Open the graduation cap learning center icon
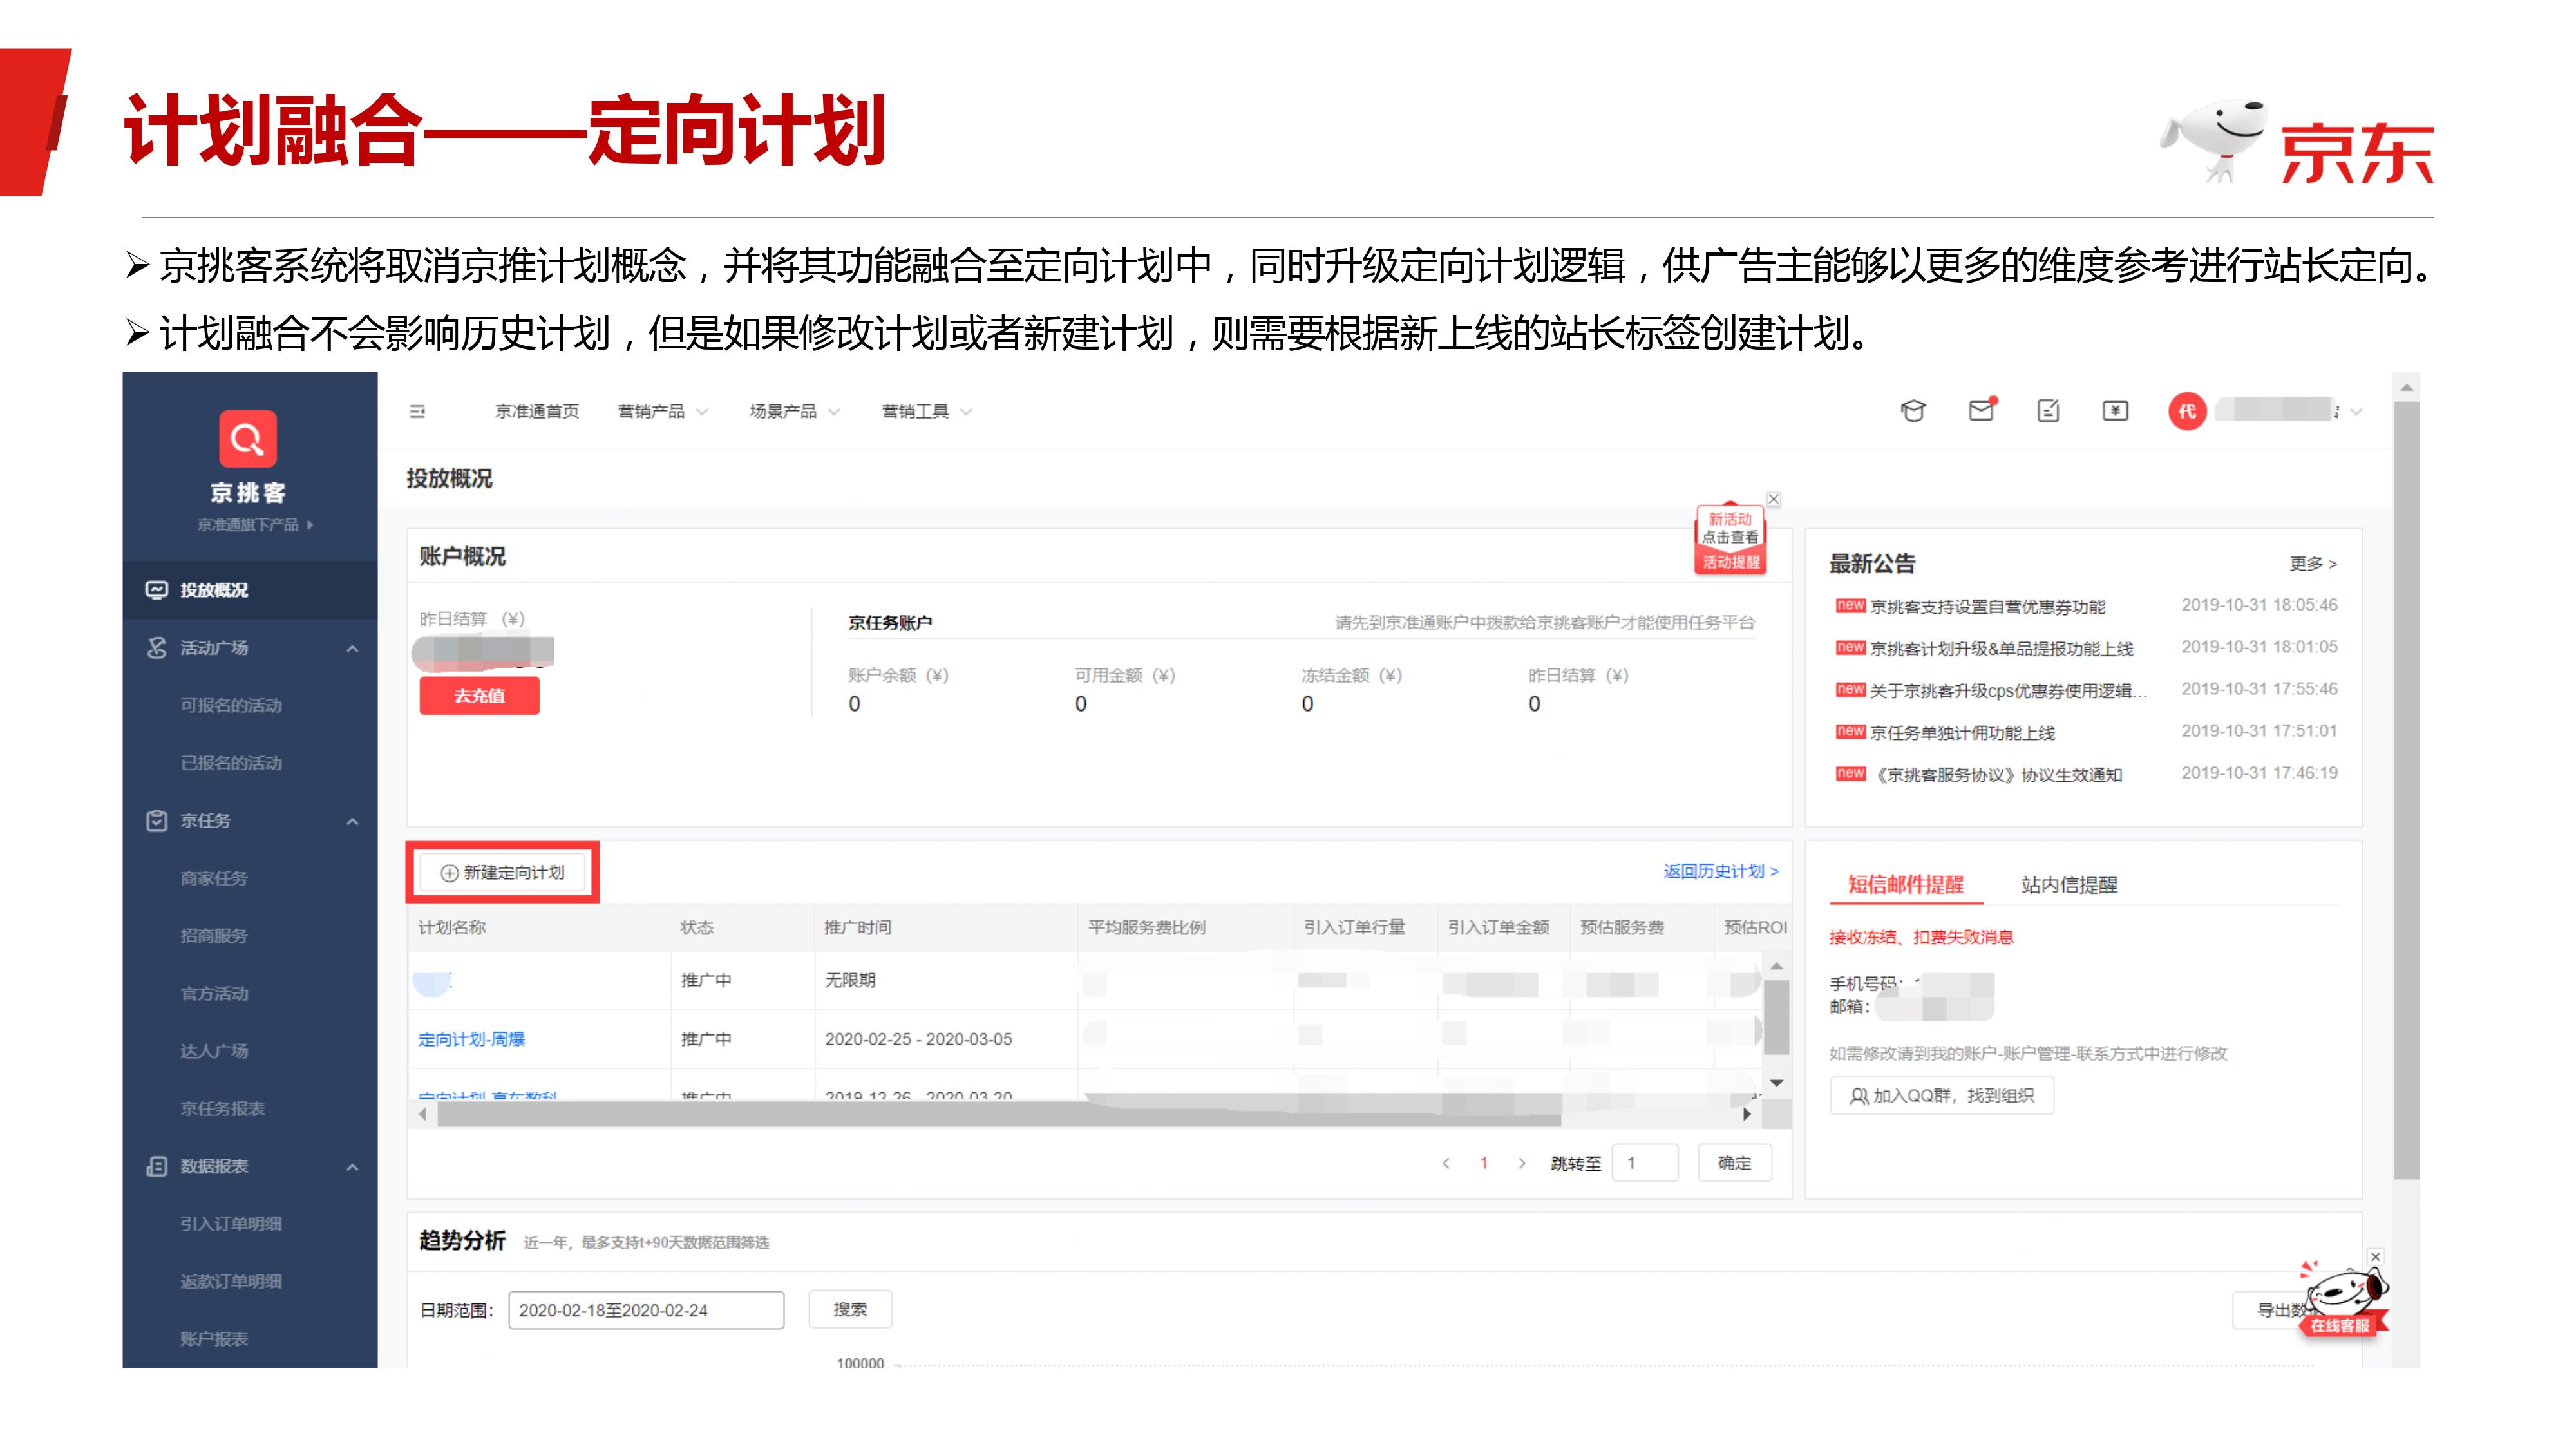 [x=1912, y=411]
